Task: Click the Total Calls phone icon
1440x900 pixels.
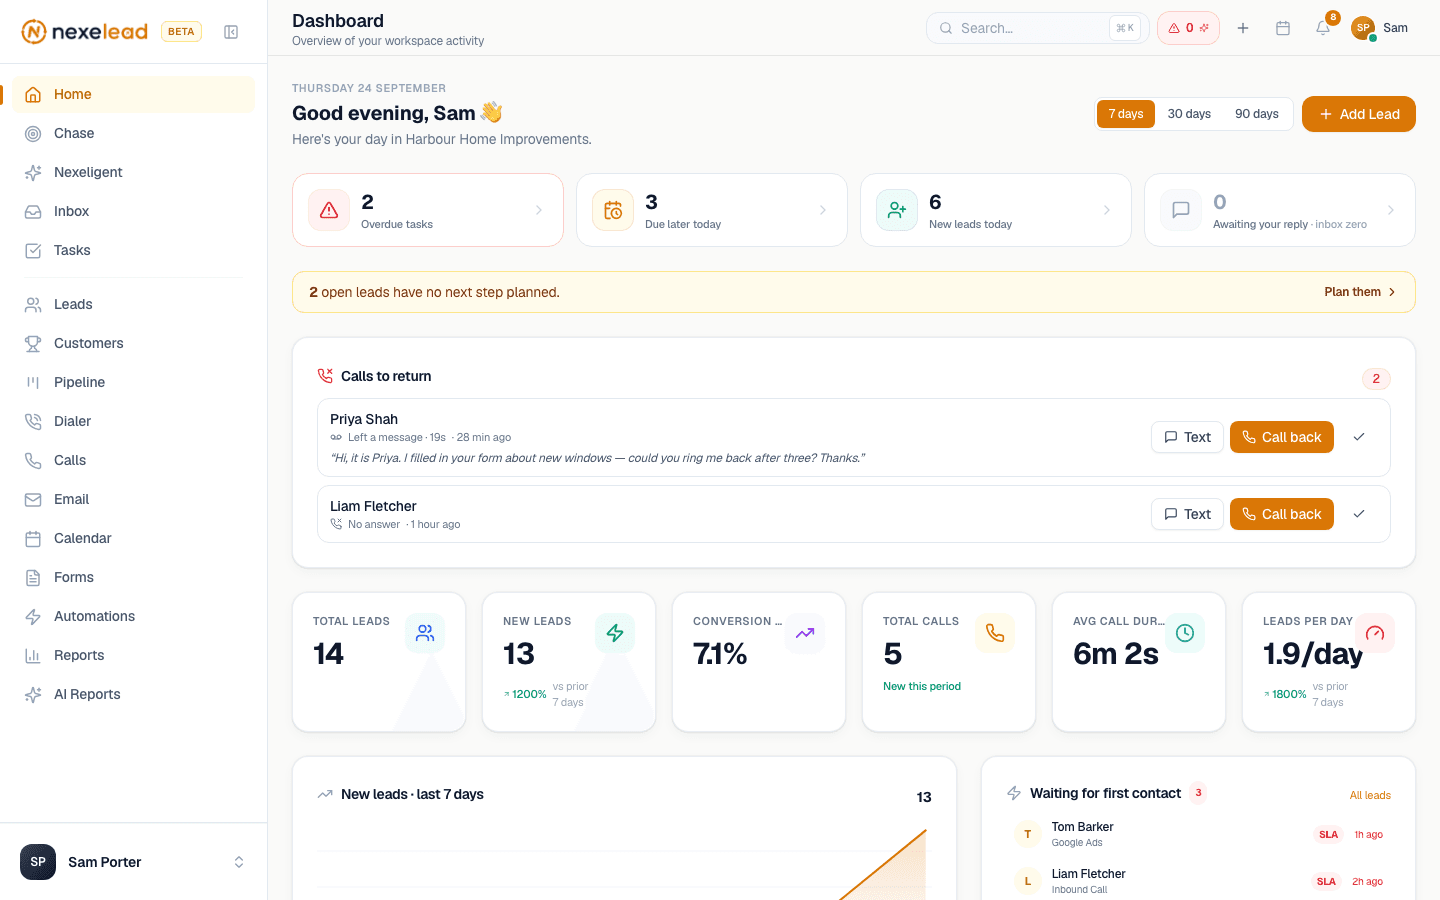Action: [995, 633]
